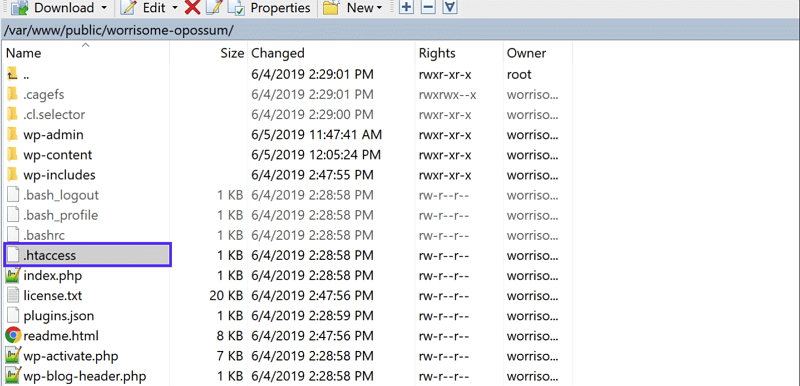Viewport: 800px width, 386px height.
Task: Click the .htaccess file icon
Action: [13, 255]
